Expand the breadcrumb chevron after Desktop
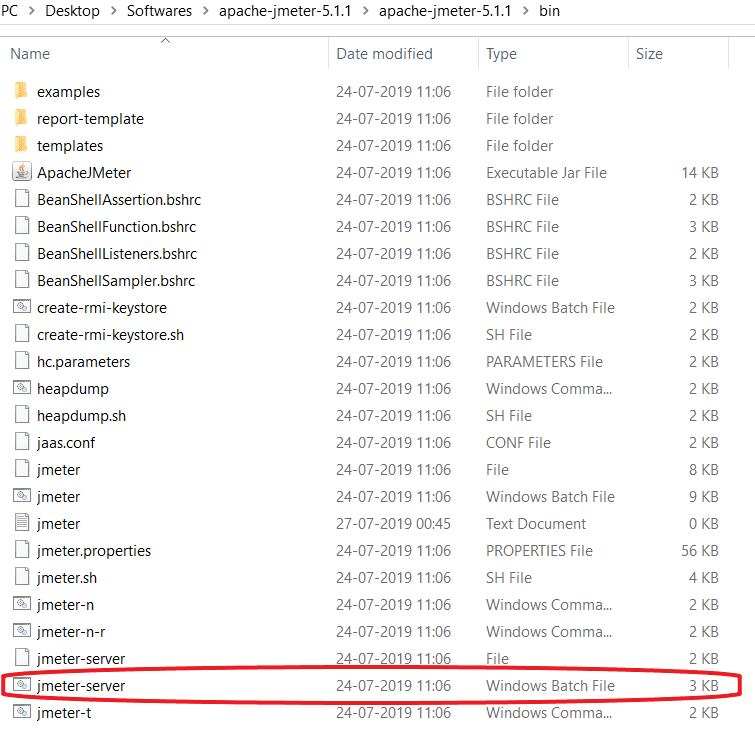Image resolution: width=755 pixels, height=730 pixels. [113, 11]
